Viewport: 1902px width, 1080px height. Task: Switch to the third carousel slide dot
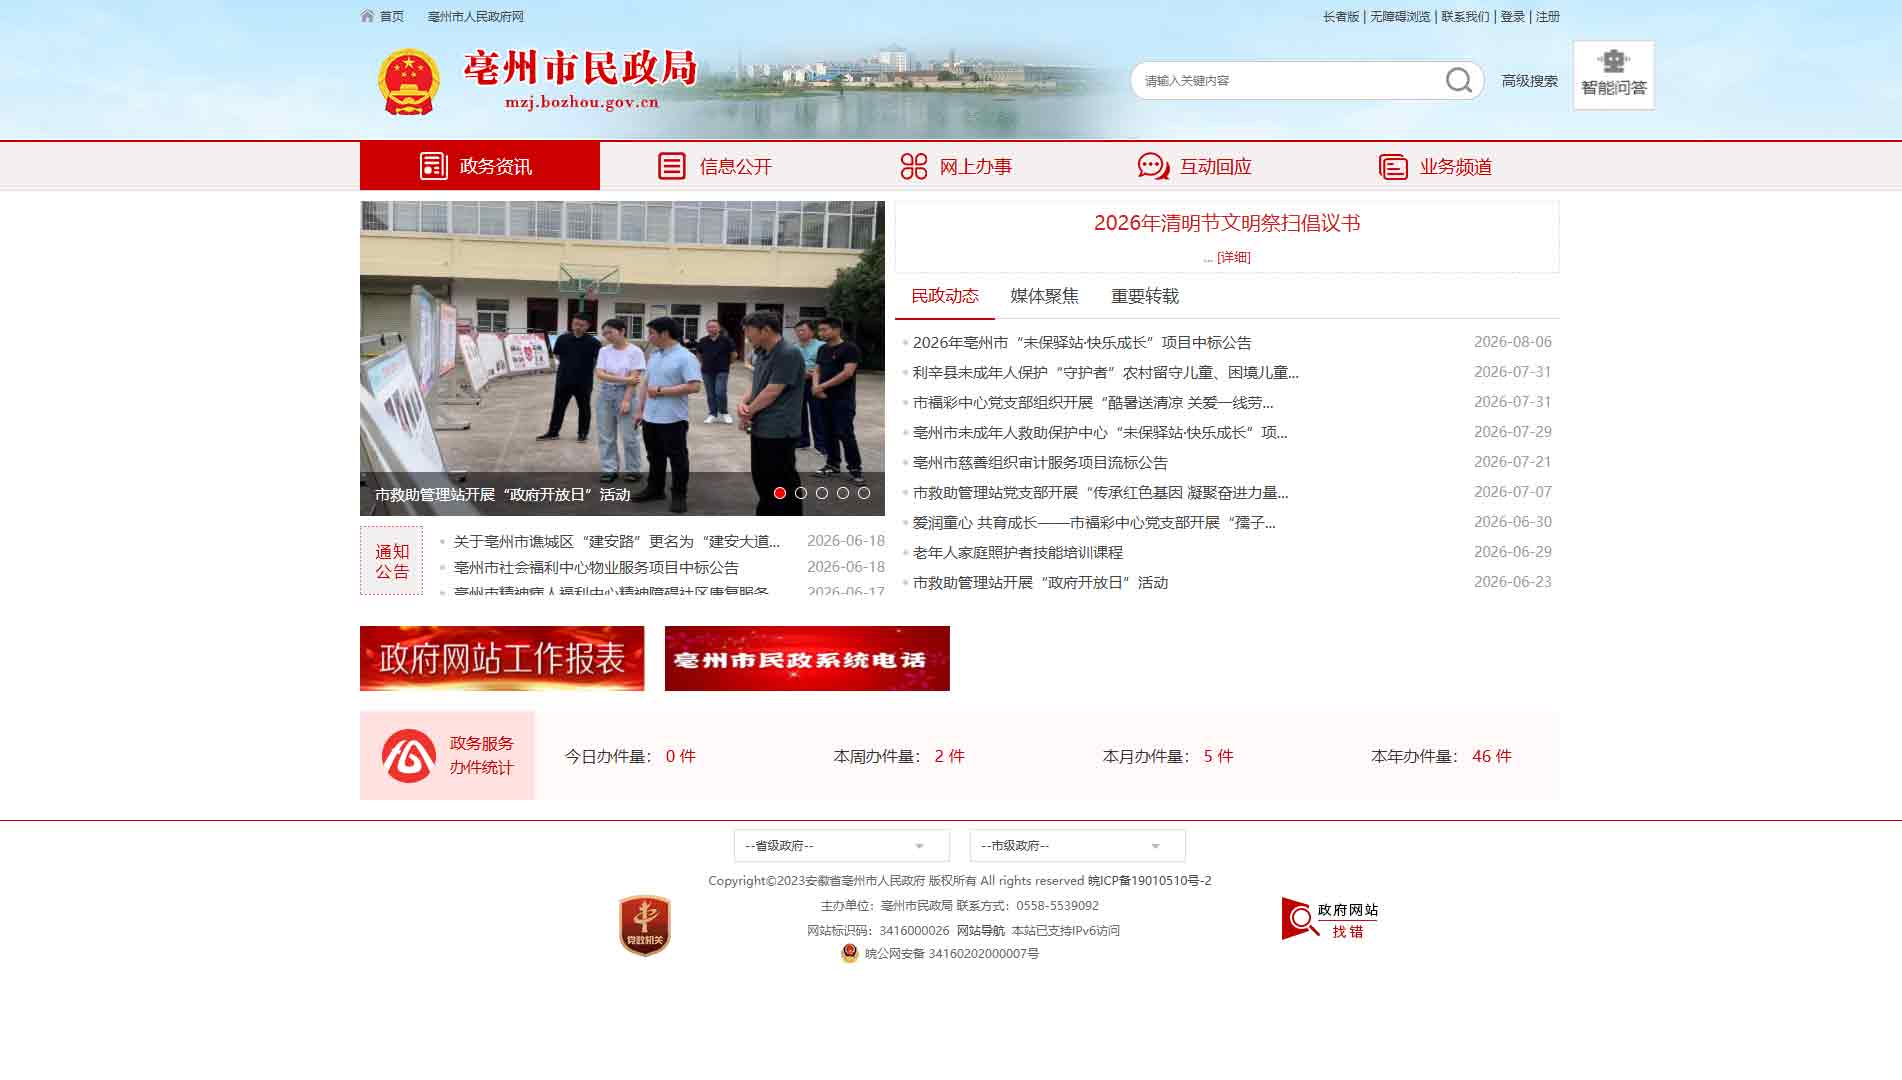tap(822, 493)
